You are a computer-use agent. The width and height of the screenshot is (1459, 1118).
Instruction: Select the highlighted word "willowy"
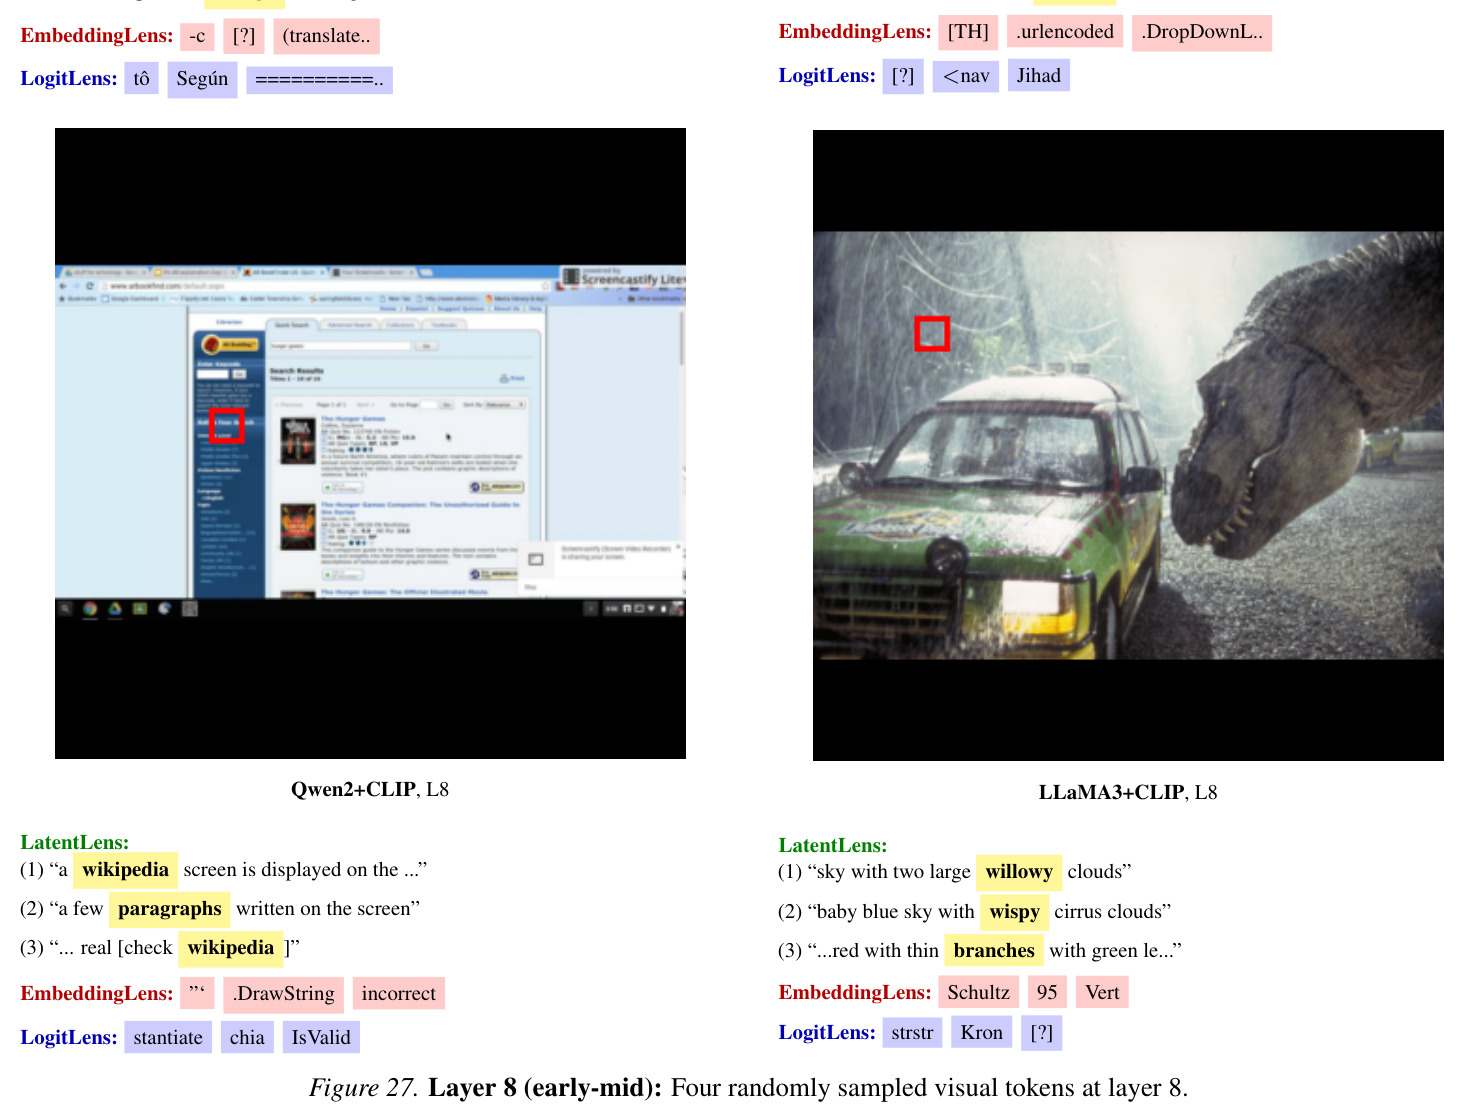pos(1019,872)
